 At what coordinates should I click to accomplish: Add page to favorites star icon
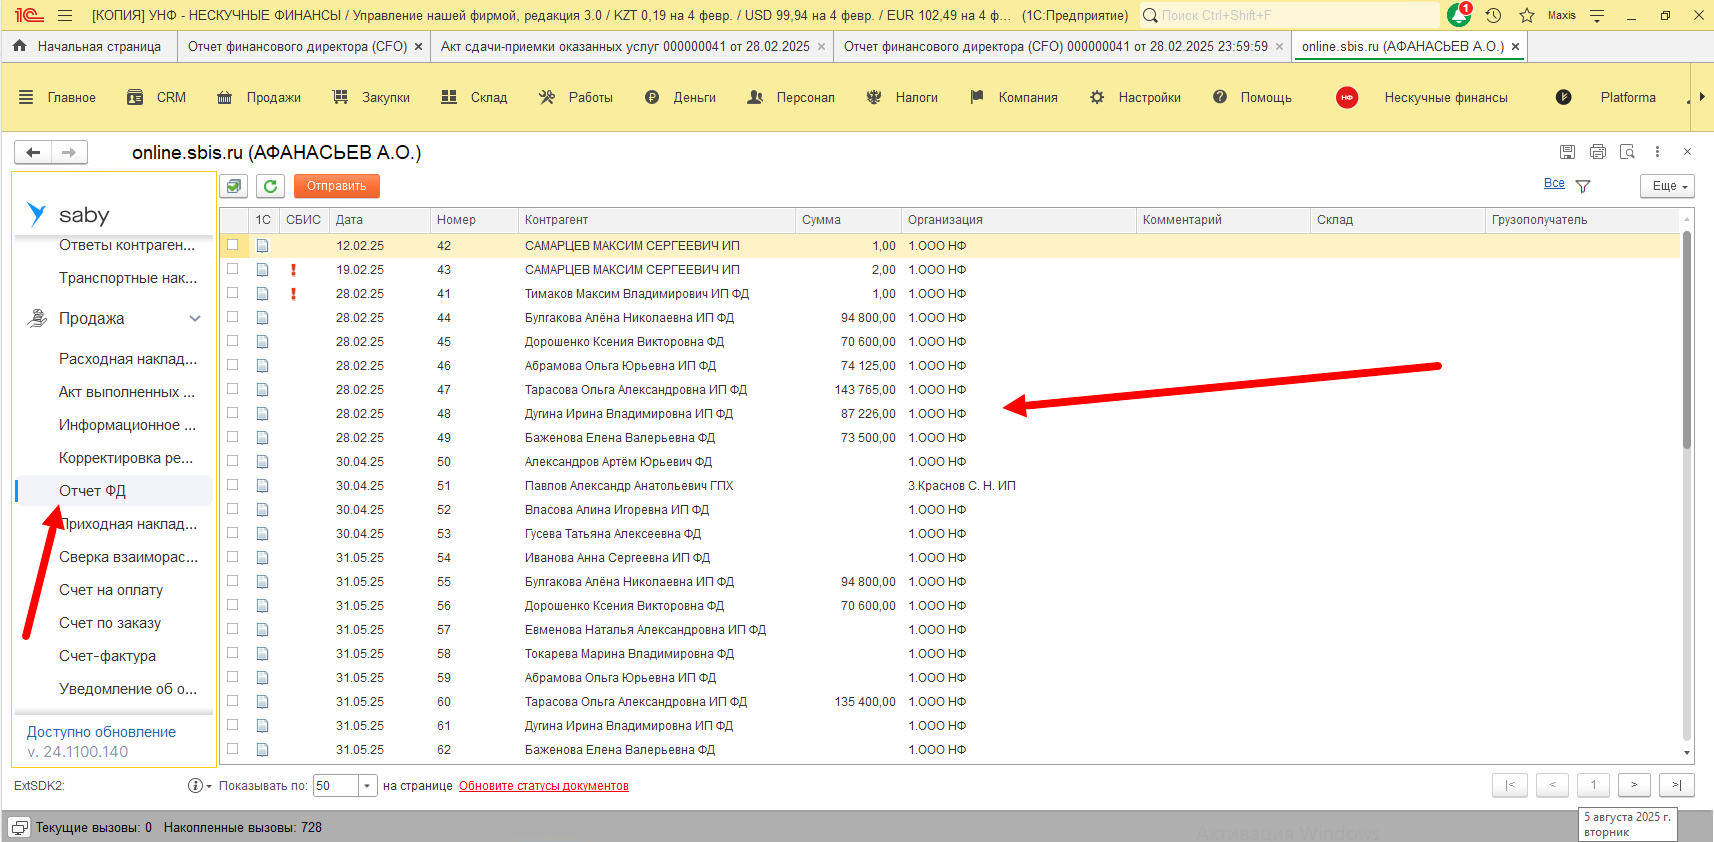point(1527,16)
